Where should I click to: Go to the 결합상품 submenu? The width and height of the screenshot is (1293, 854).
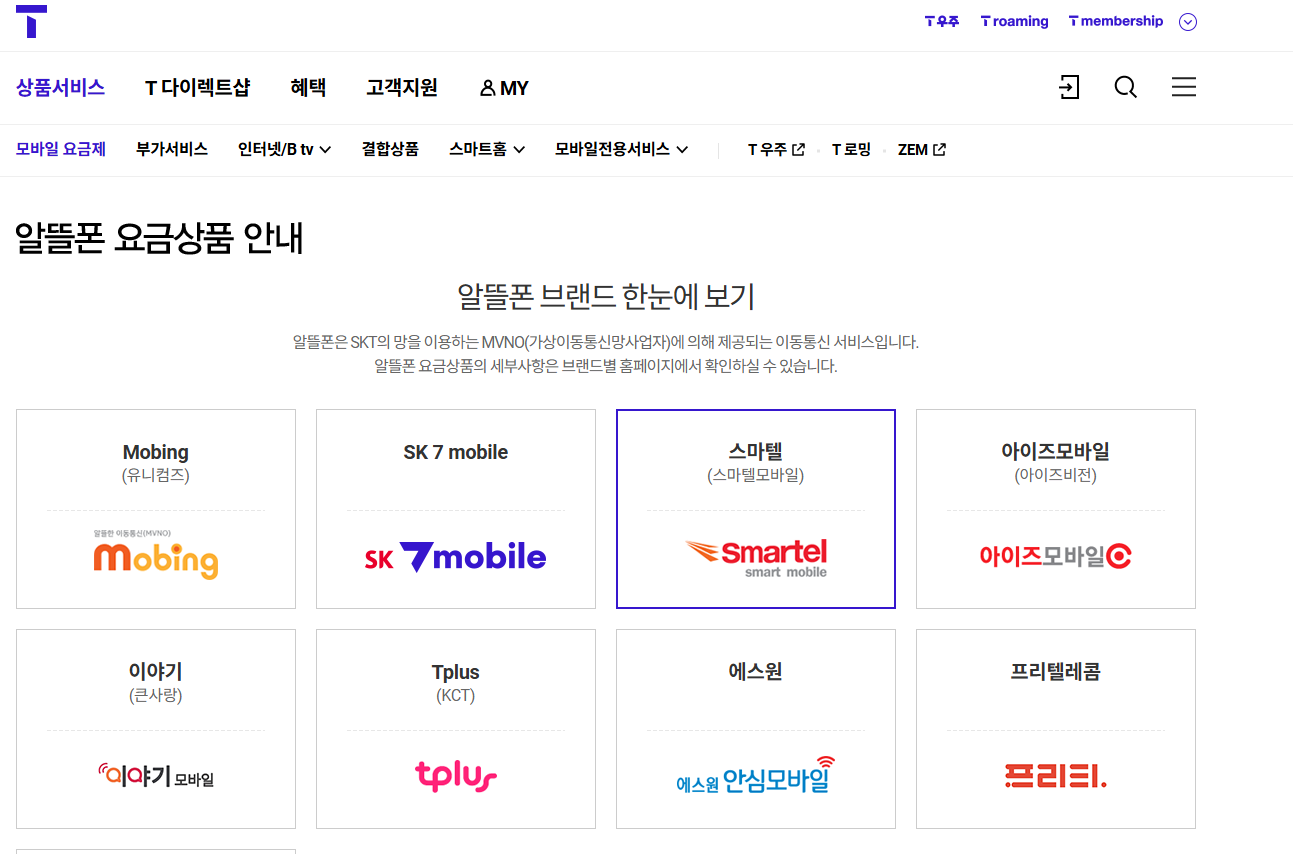coord(390,149)
